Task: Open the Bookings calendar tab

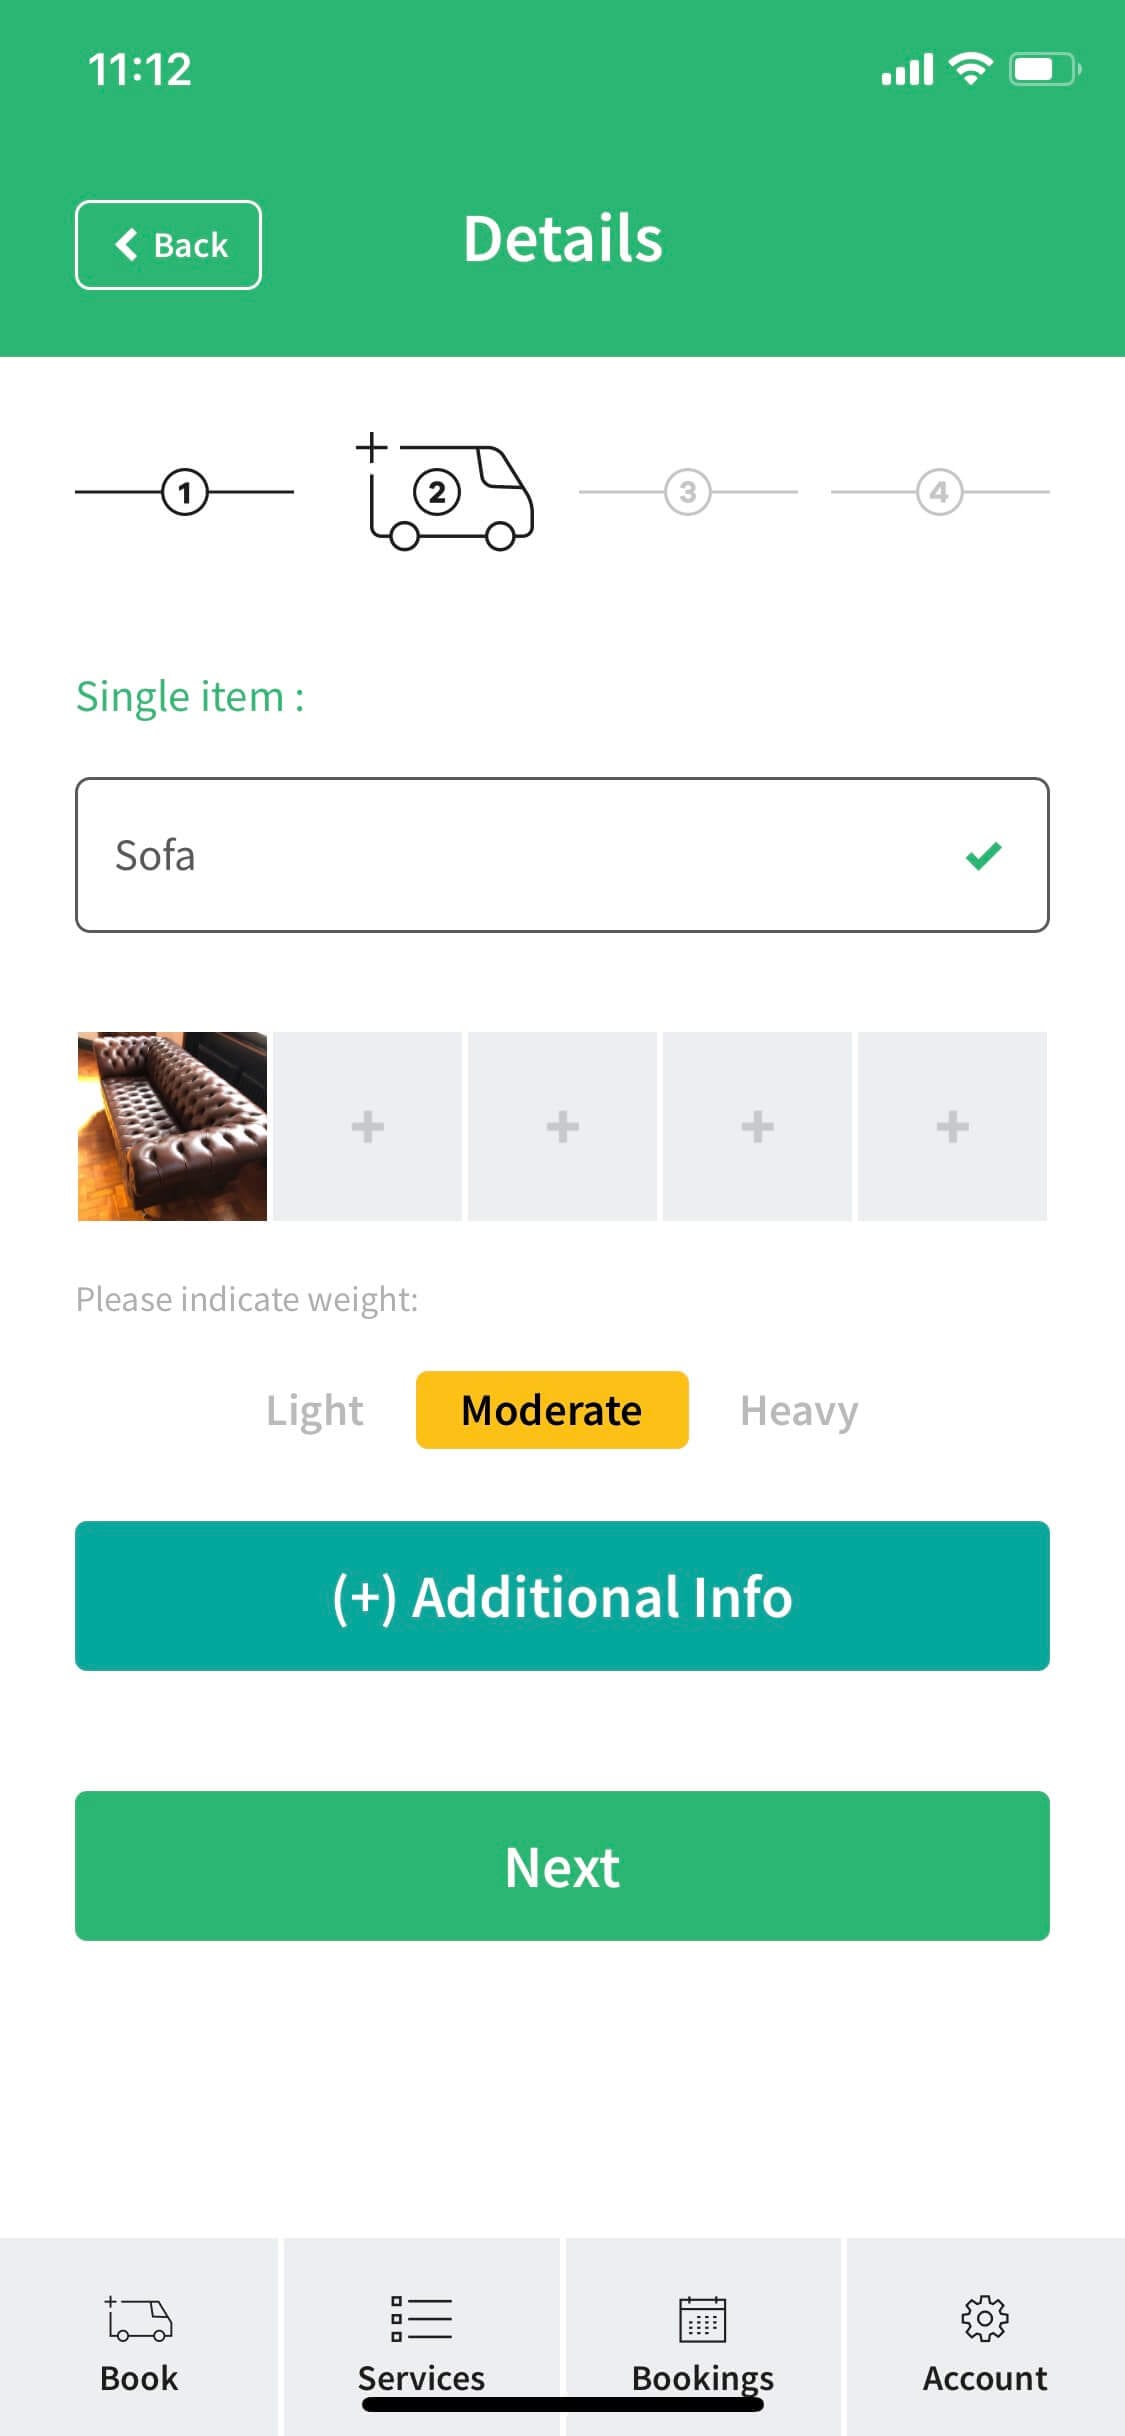Action: click(703, 2337)
